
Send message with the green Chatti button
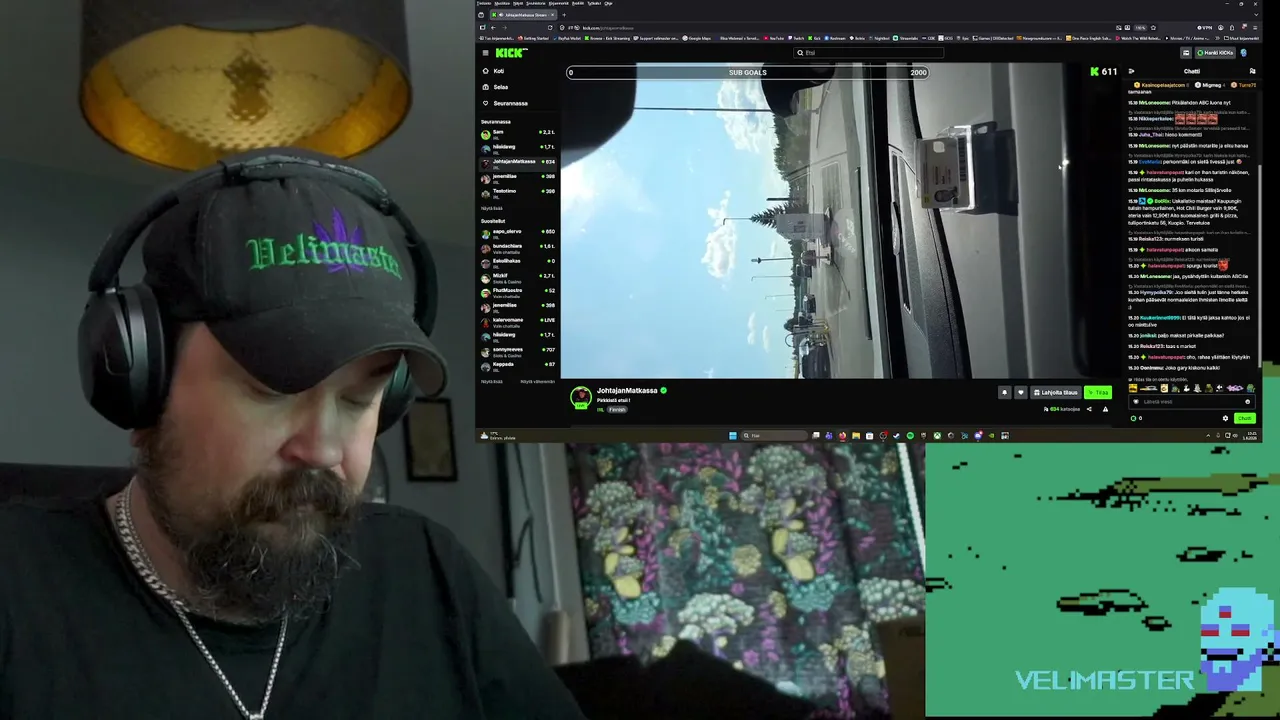(1244, 418)
